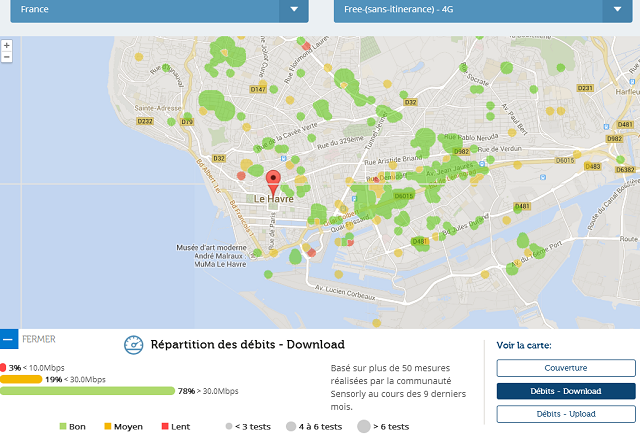The width and height of the screenshot is (640, 435).
Task: Click the Sainte-Adresse label
Action: tap(158, 108)
